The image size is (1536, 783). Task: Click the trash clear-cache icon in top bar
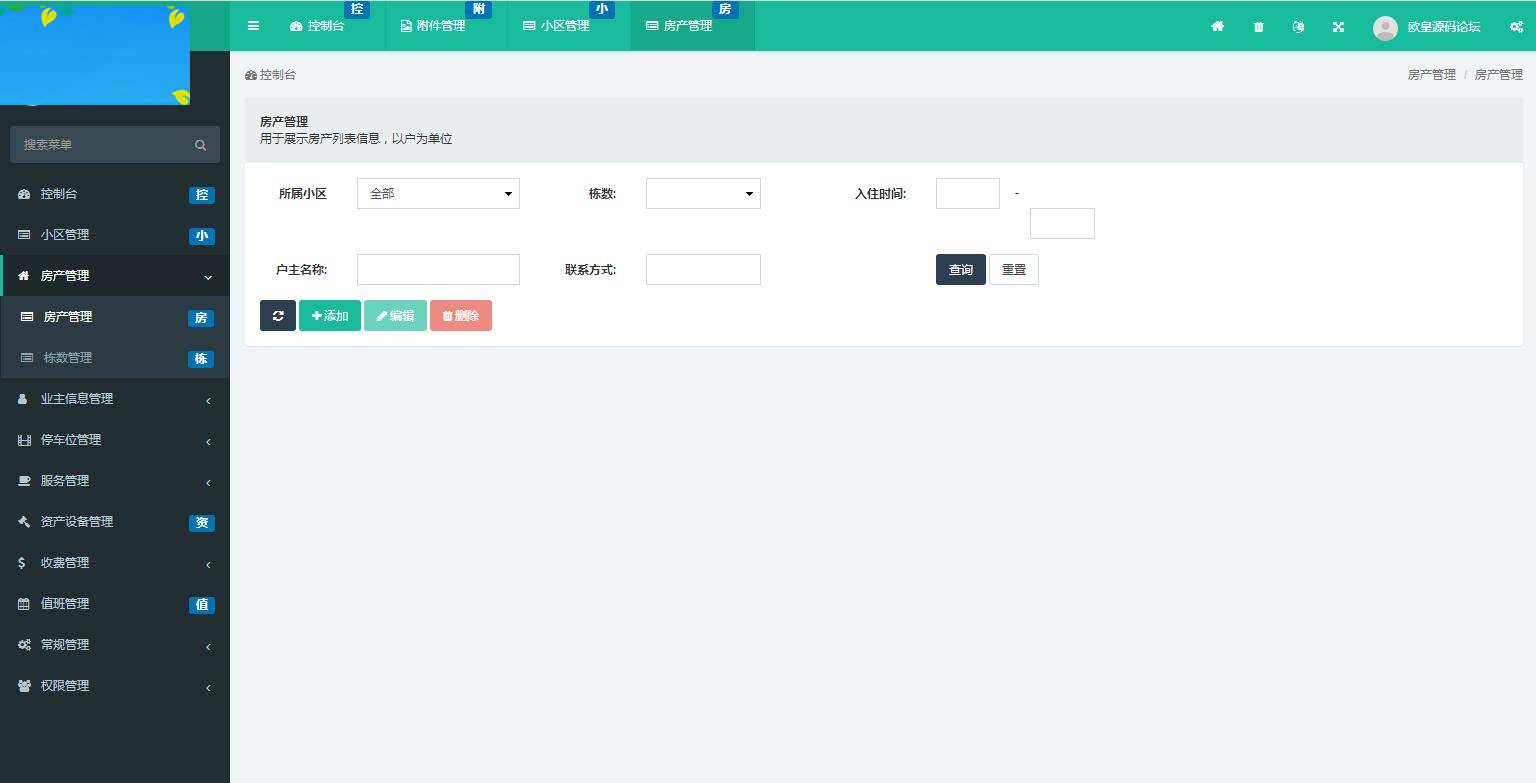(x=1258, y=27)
